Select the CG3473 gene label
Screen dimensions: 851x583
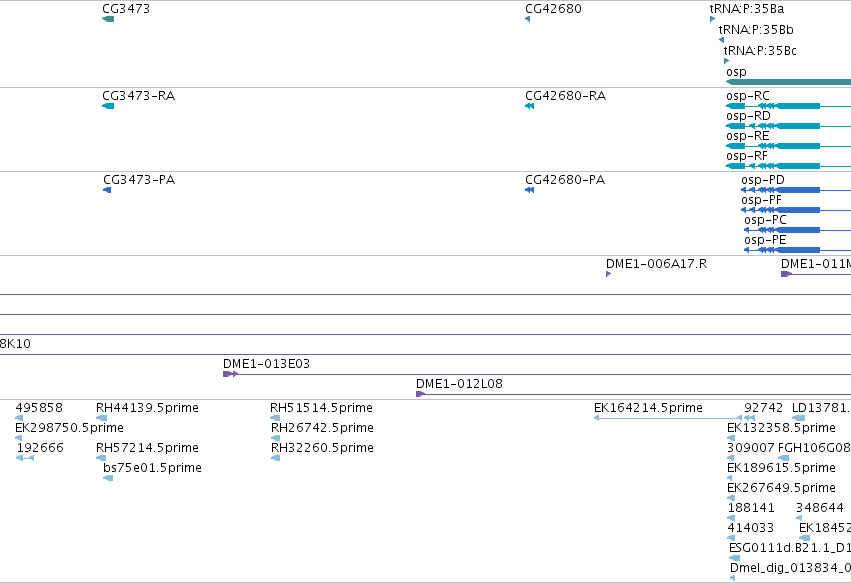[x=126, y=9]
